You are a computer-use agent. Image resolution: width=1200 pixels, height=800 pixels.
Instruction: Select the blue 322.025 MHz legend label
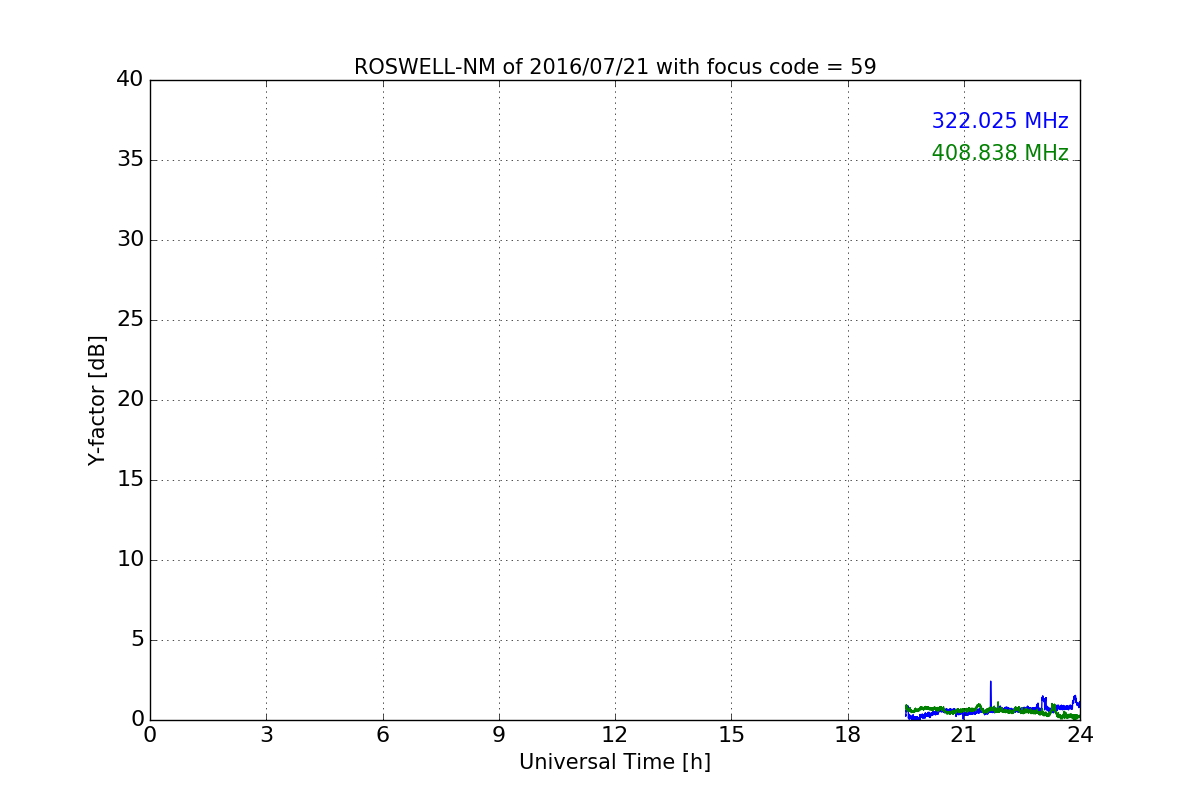[1000, 121]
